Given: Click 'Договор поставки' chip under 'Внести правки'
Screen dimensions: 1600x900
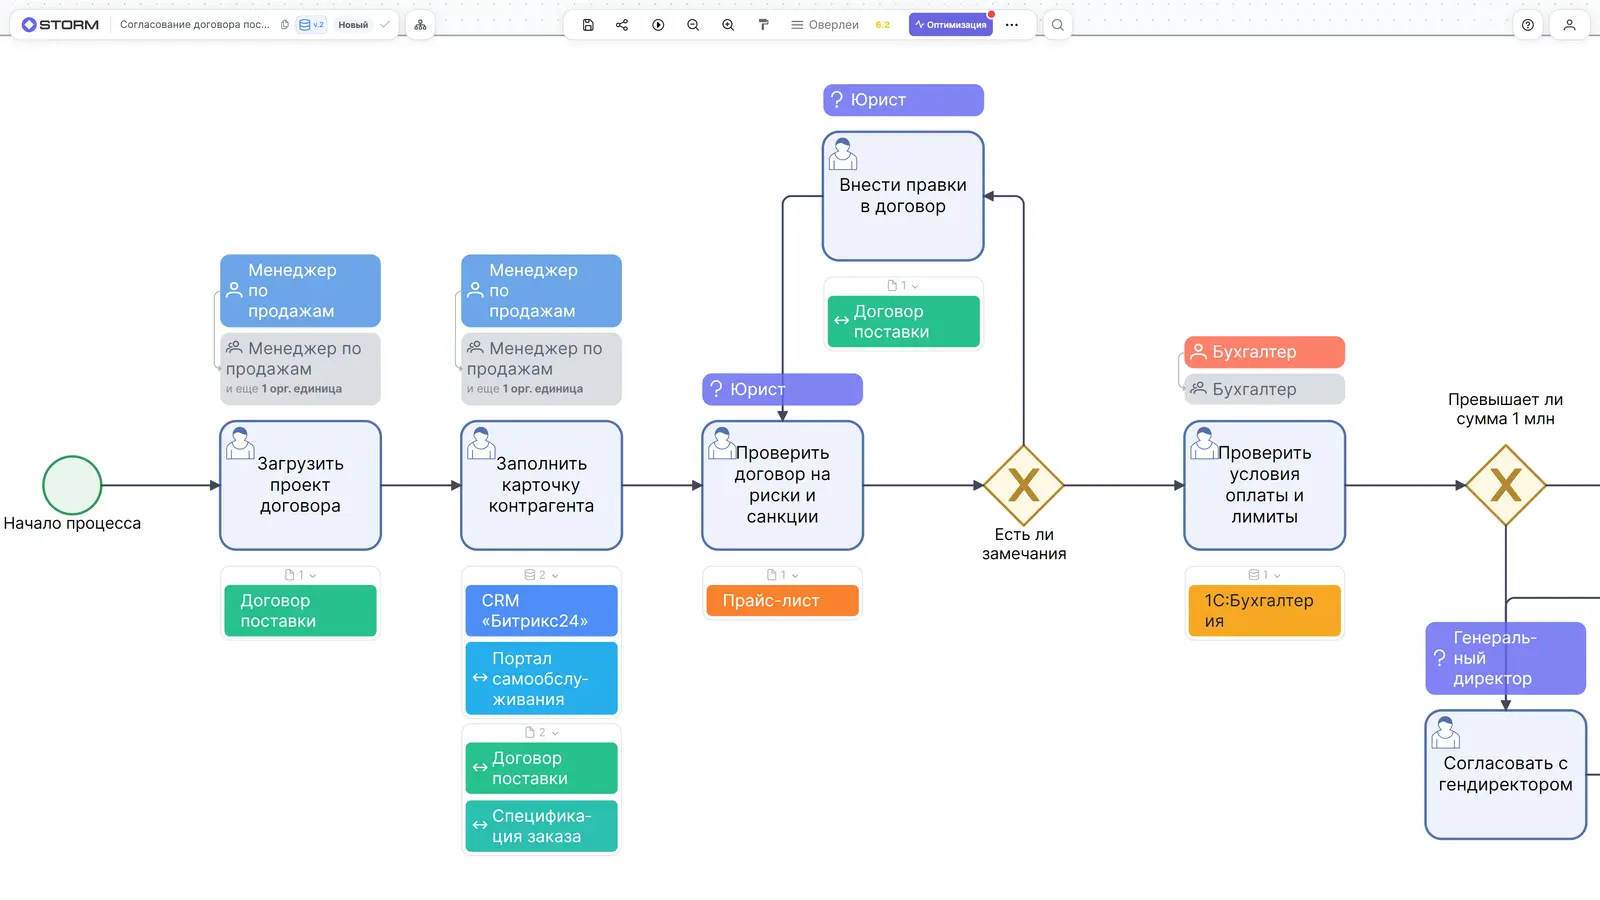Looking at the screenshot, I should tap(903, 322).
